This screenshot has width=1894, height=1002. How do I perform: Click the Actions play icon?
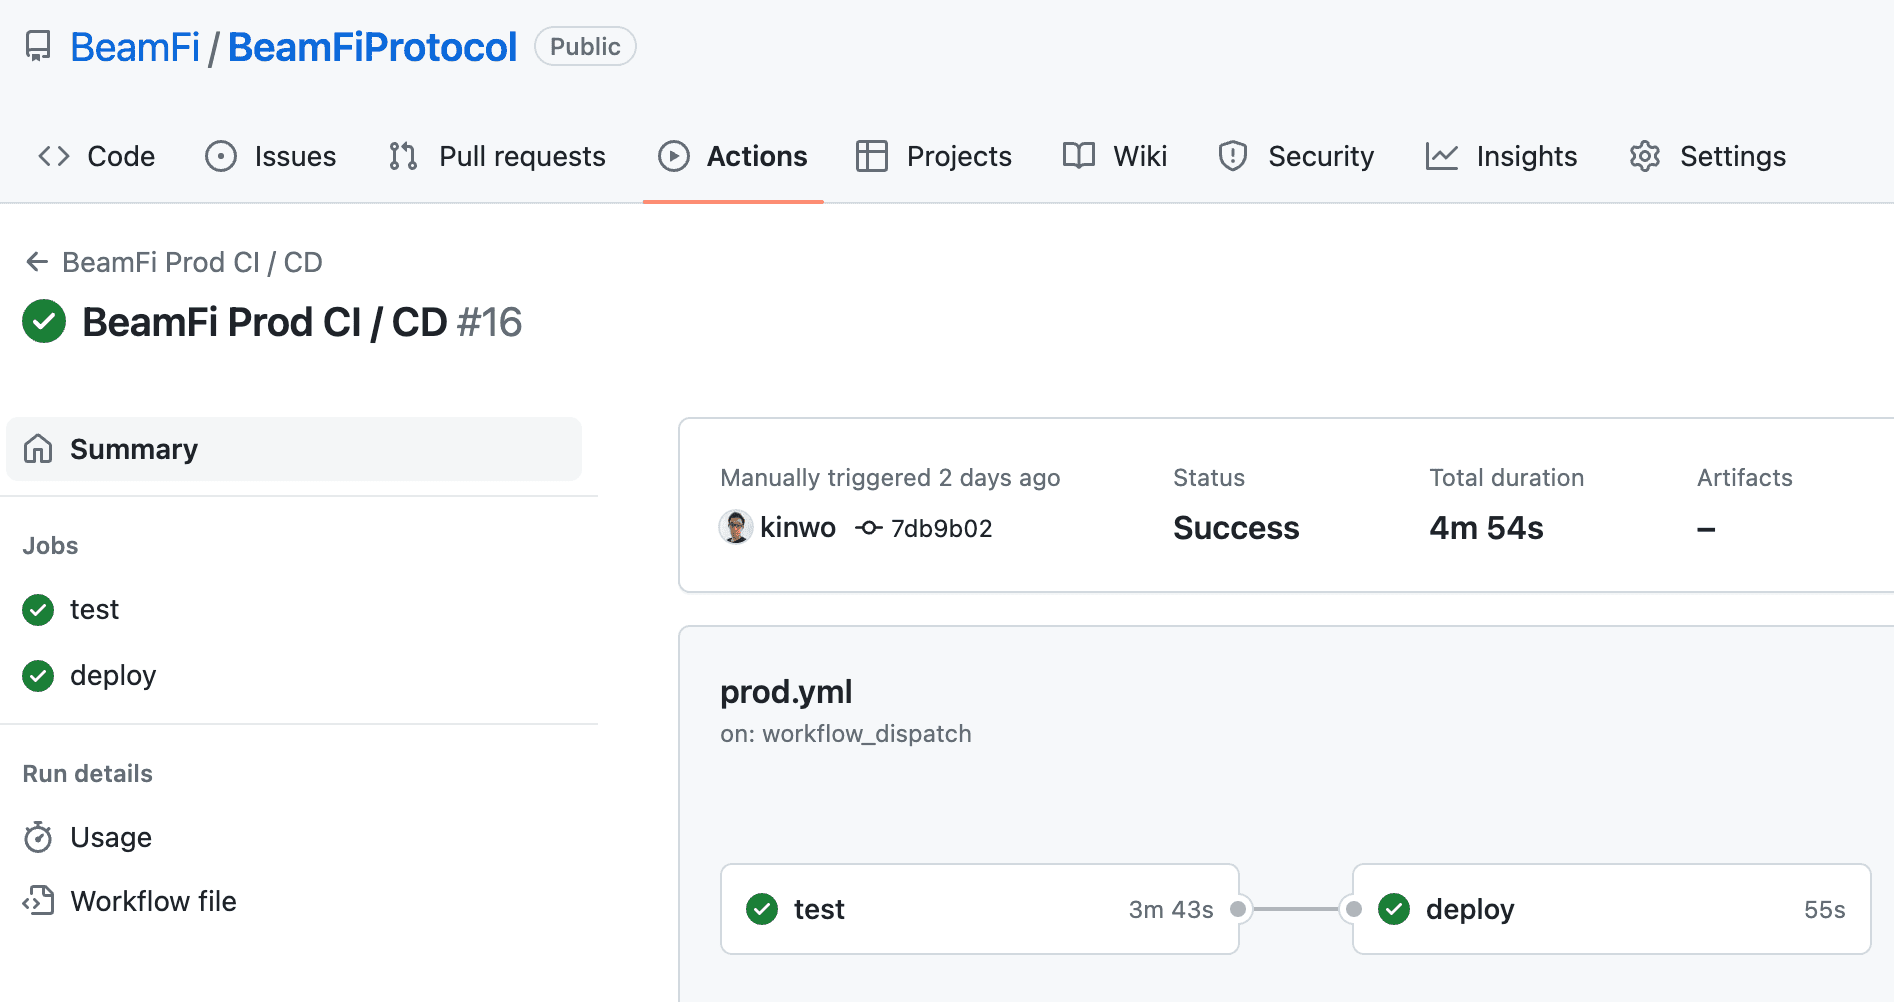(x=674, y=156)
